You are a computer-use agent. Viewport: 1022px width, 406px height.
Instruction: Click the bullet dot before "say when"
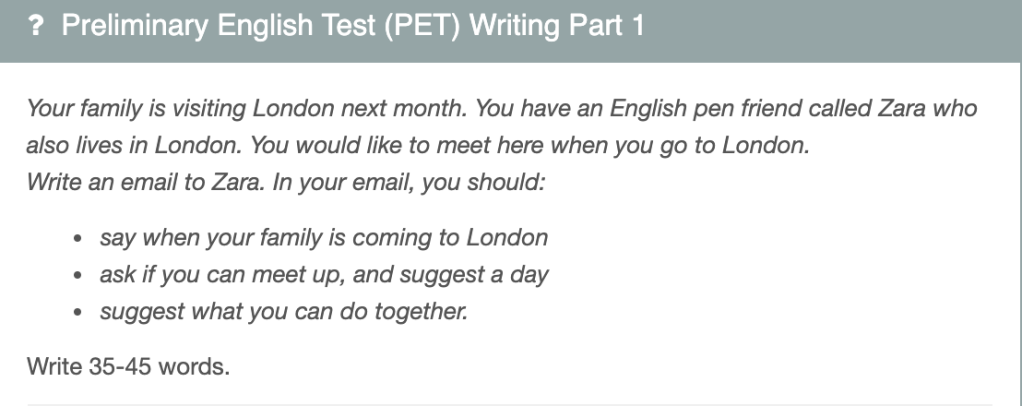78,239
